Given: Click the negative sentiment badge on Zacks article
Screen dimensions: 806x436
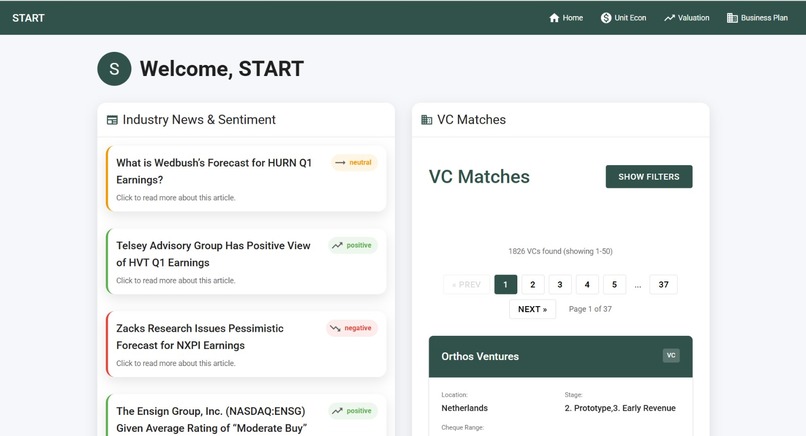Looking at the screenshot, I should point(352,328).
